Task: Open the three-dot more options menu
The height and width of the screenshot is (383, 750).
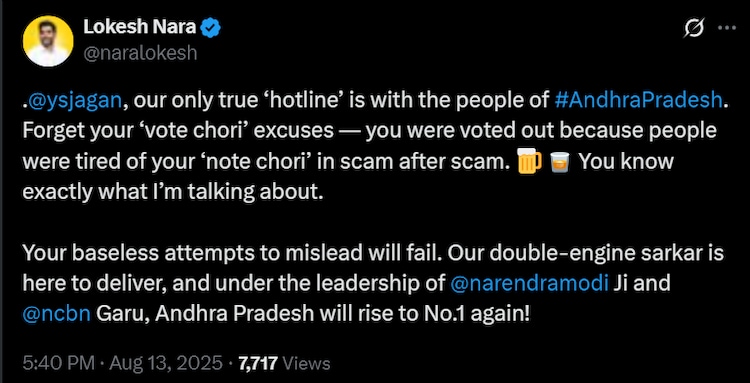Action: coord(727,29)
